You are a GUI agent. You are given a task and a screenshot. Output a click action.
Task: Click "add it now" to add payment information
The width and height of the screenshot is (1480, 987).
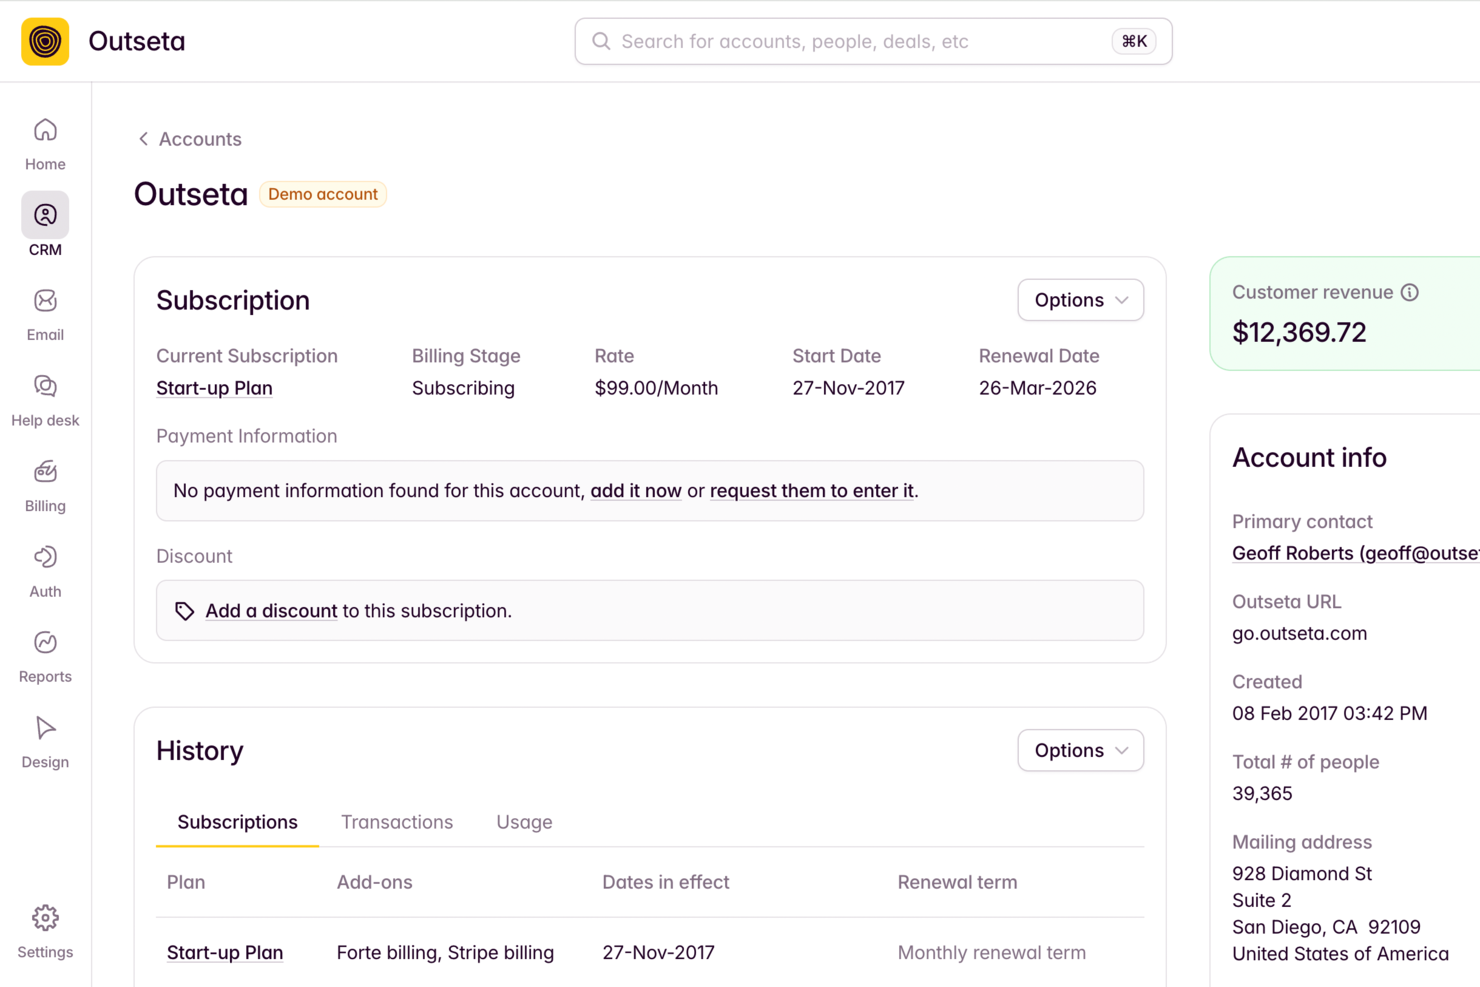(636, 491)
